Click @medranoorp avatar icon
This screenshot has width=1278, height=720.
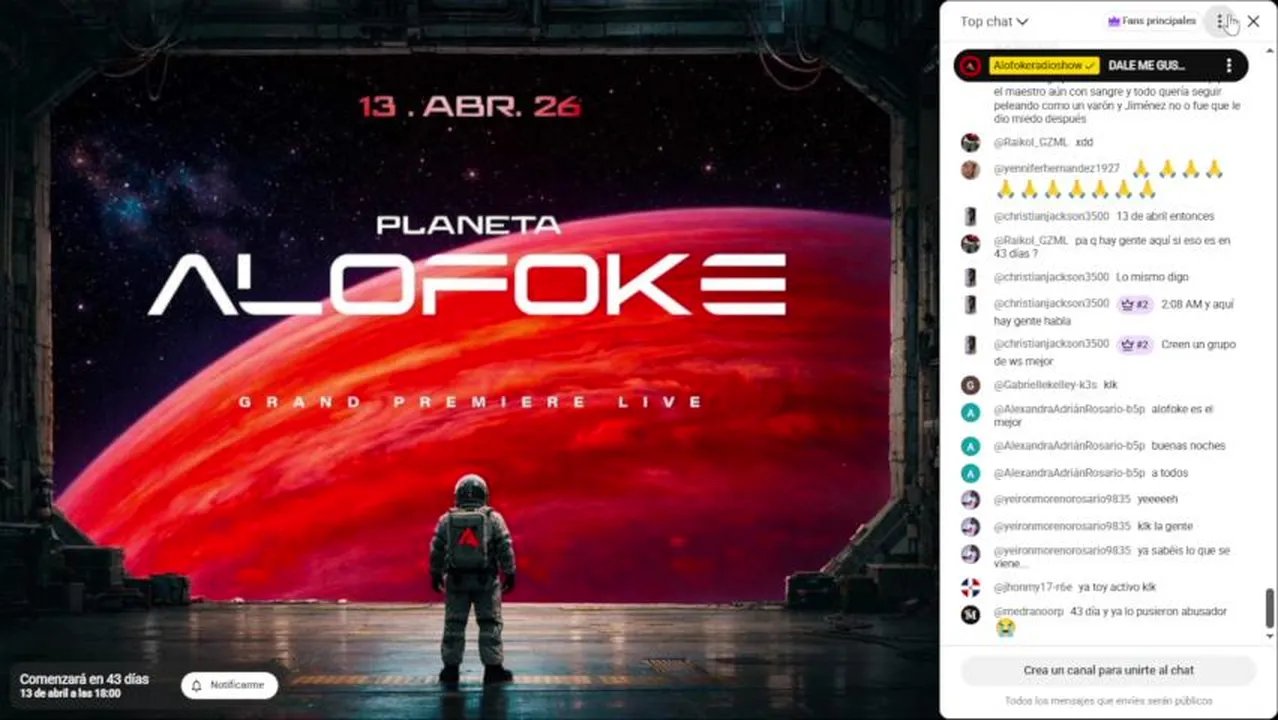pyautogui.click(x=970, y=614)
